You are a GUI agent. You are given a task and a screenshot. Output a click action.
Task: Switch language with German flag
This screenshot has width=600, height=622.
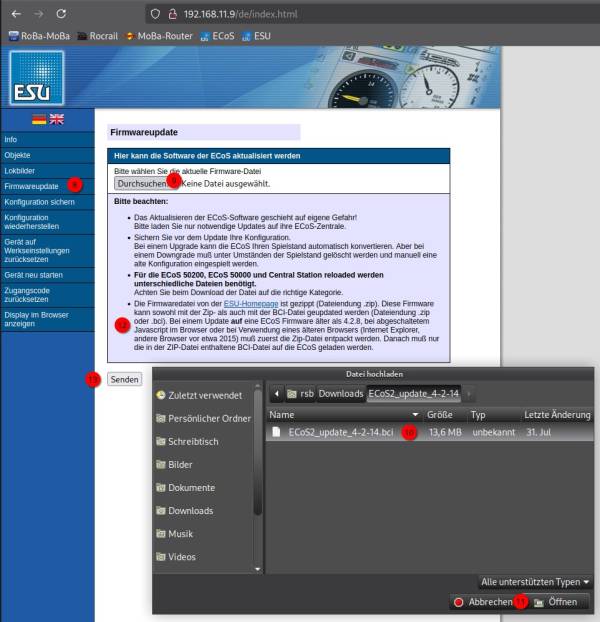[39, 119]
